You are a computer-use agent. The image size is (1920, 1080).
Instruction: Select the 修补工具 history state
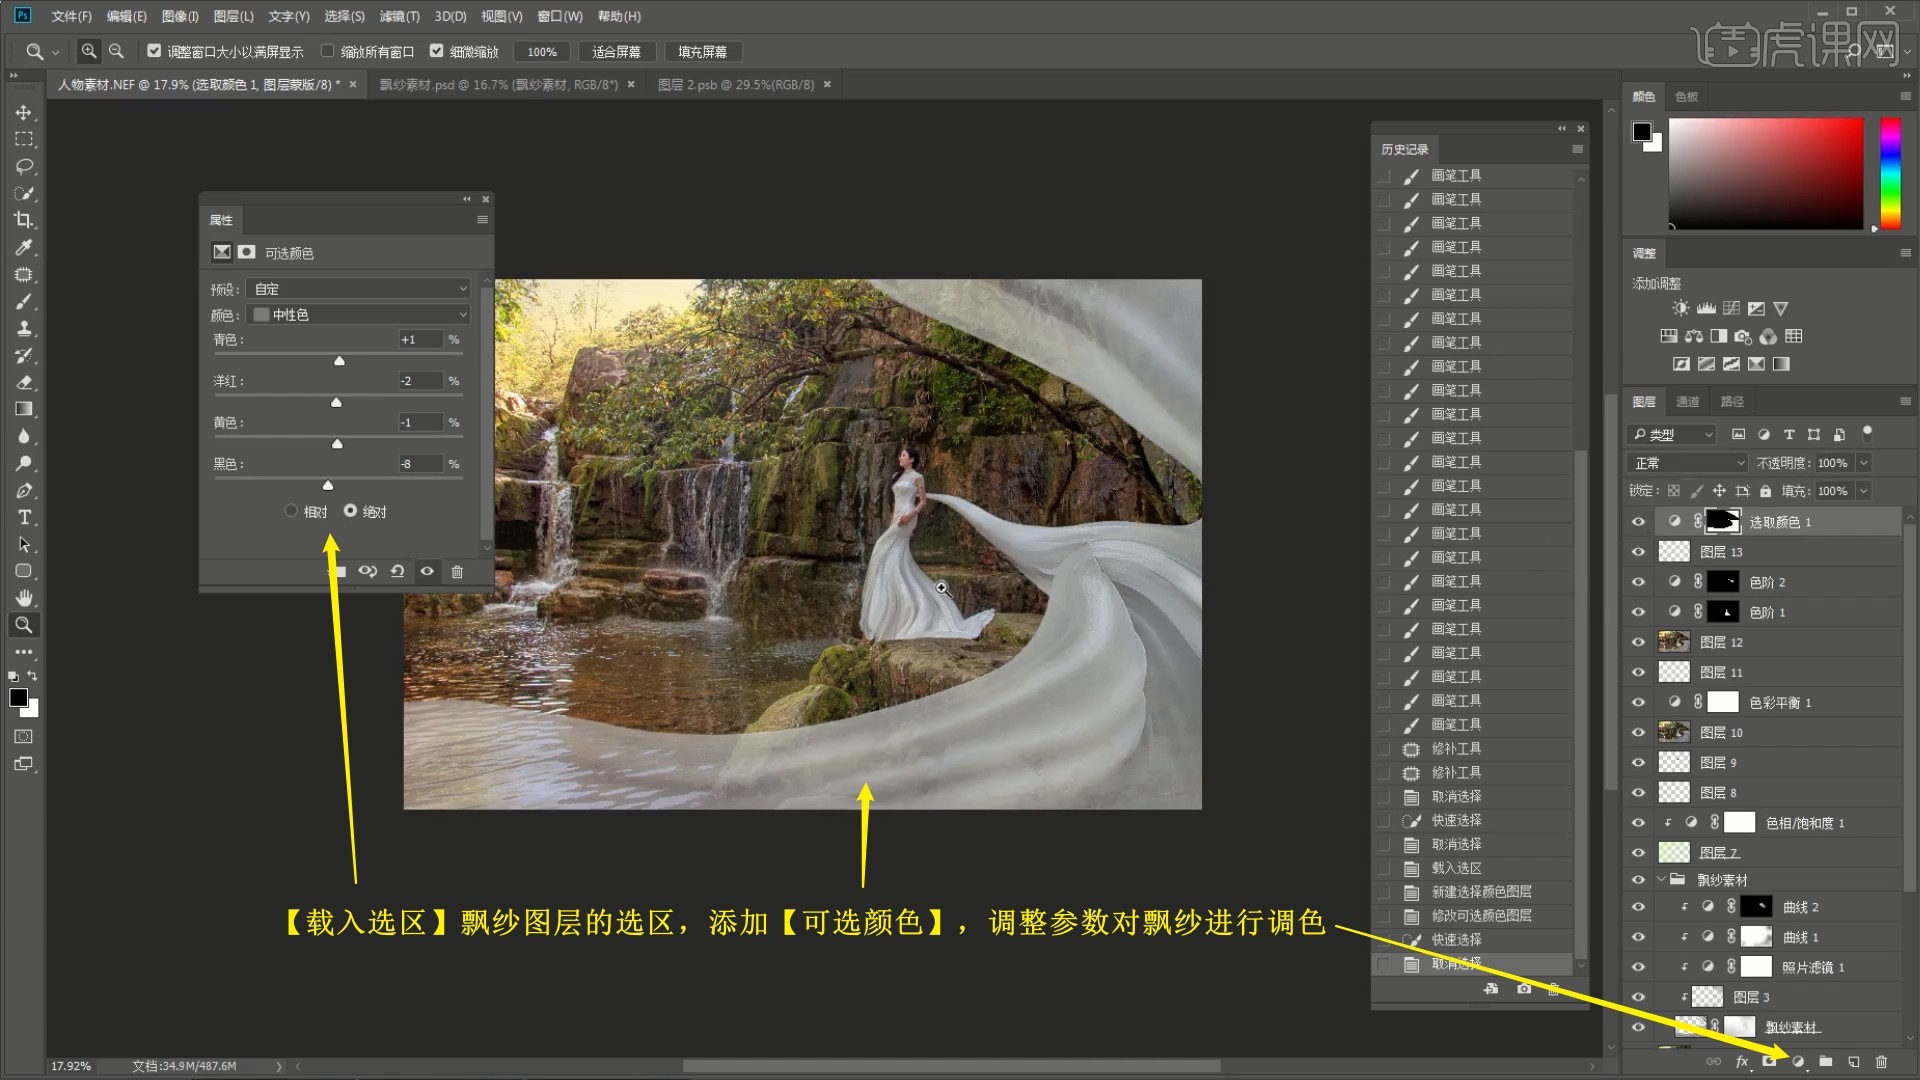[x=1455, y=749]
